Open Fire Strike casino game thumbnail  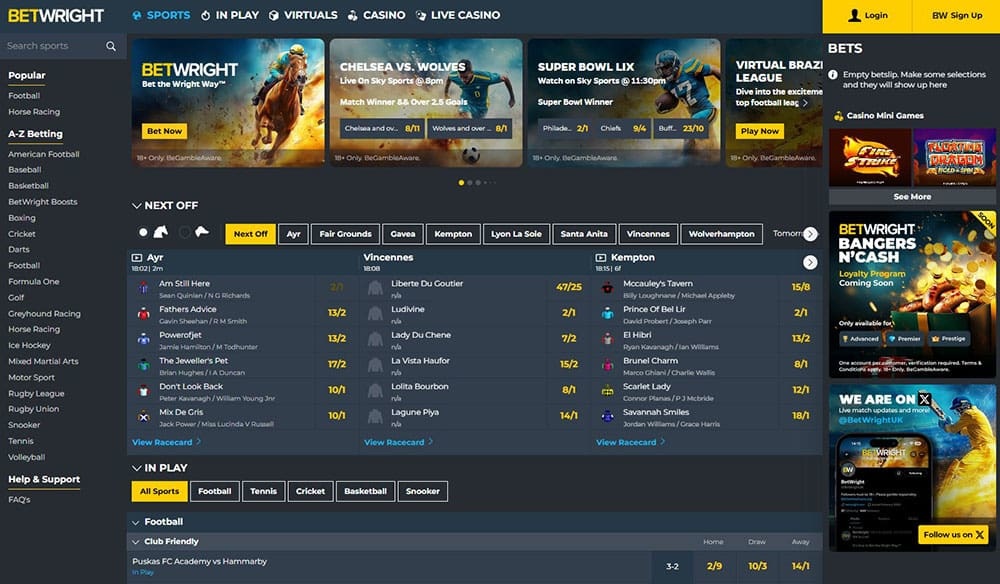point(870,157)
